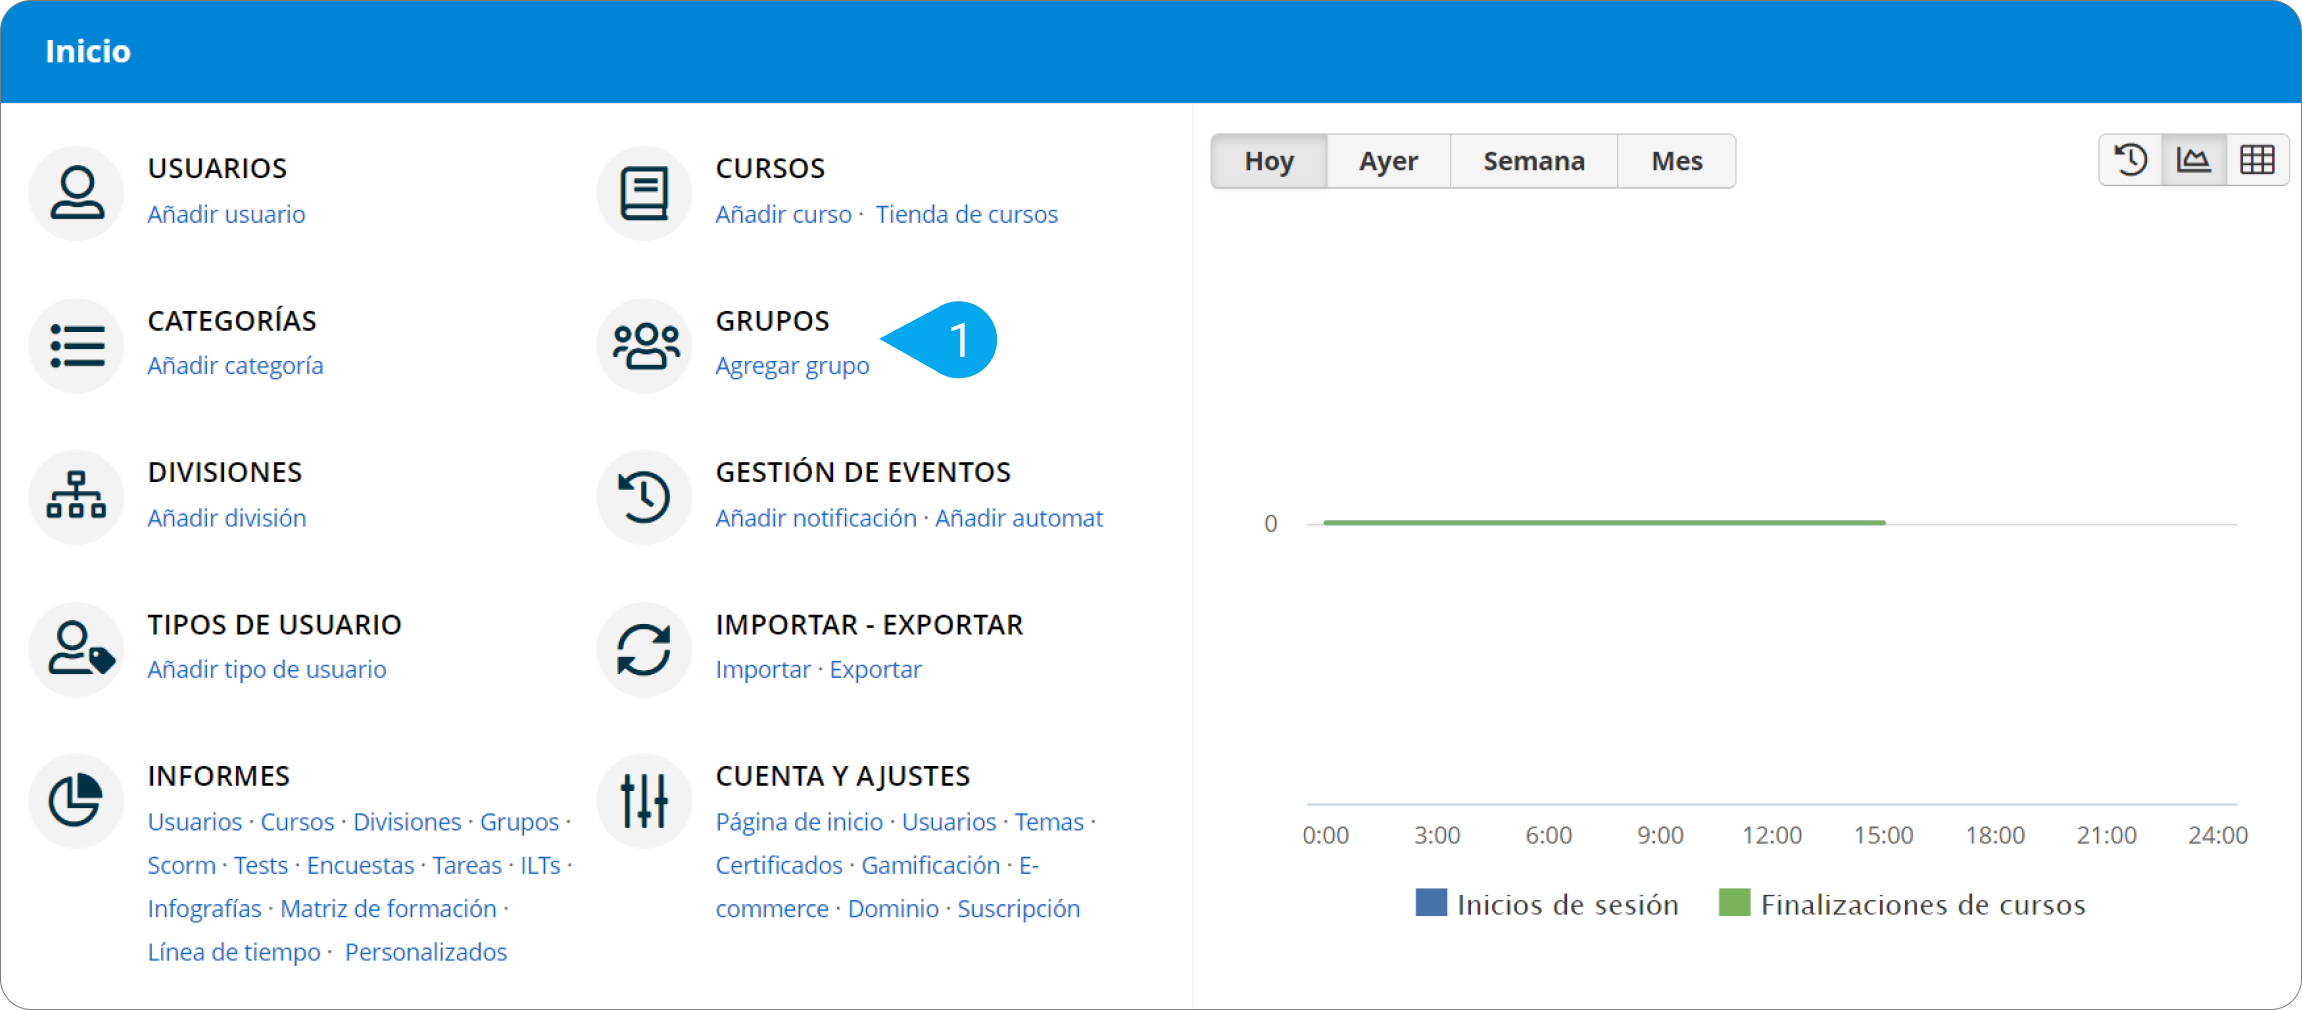Open the Dominio settings link

click(894, 909)
